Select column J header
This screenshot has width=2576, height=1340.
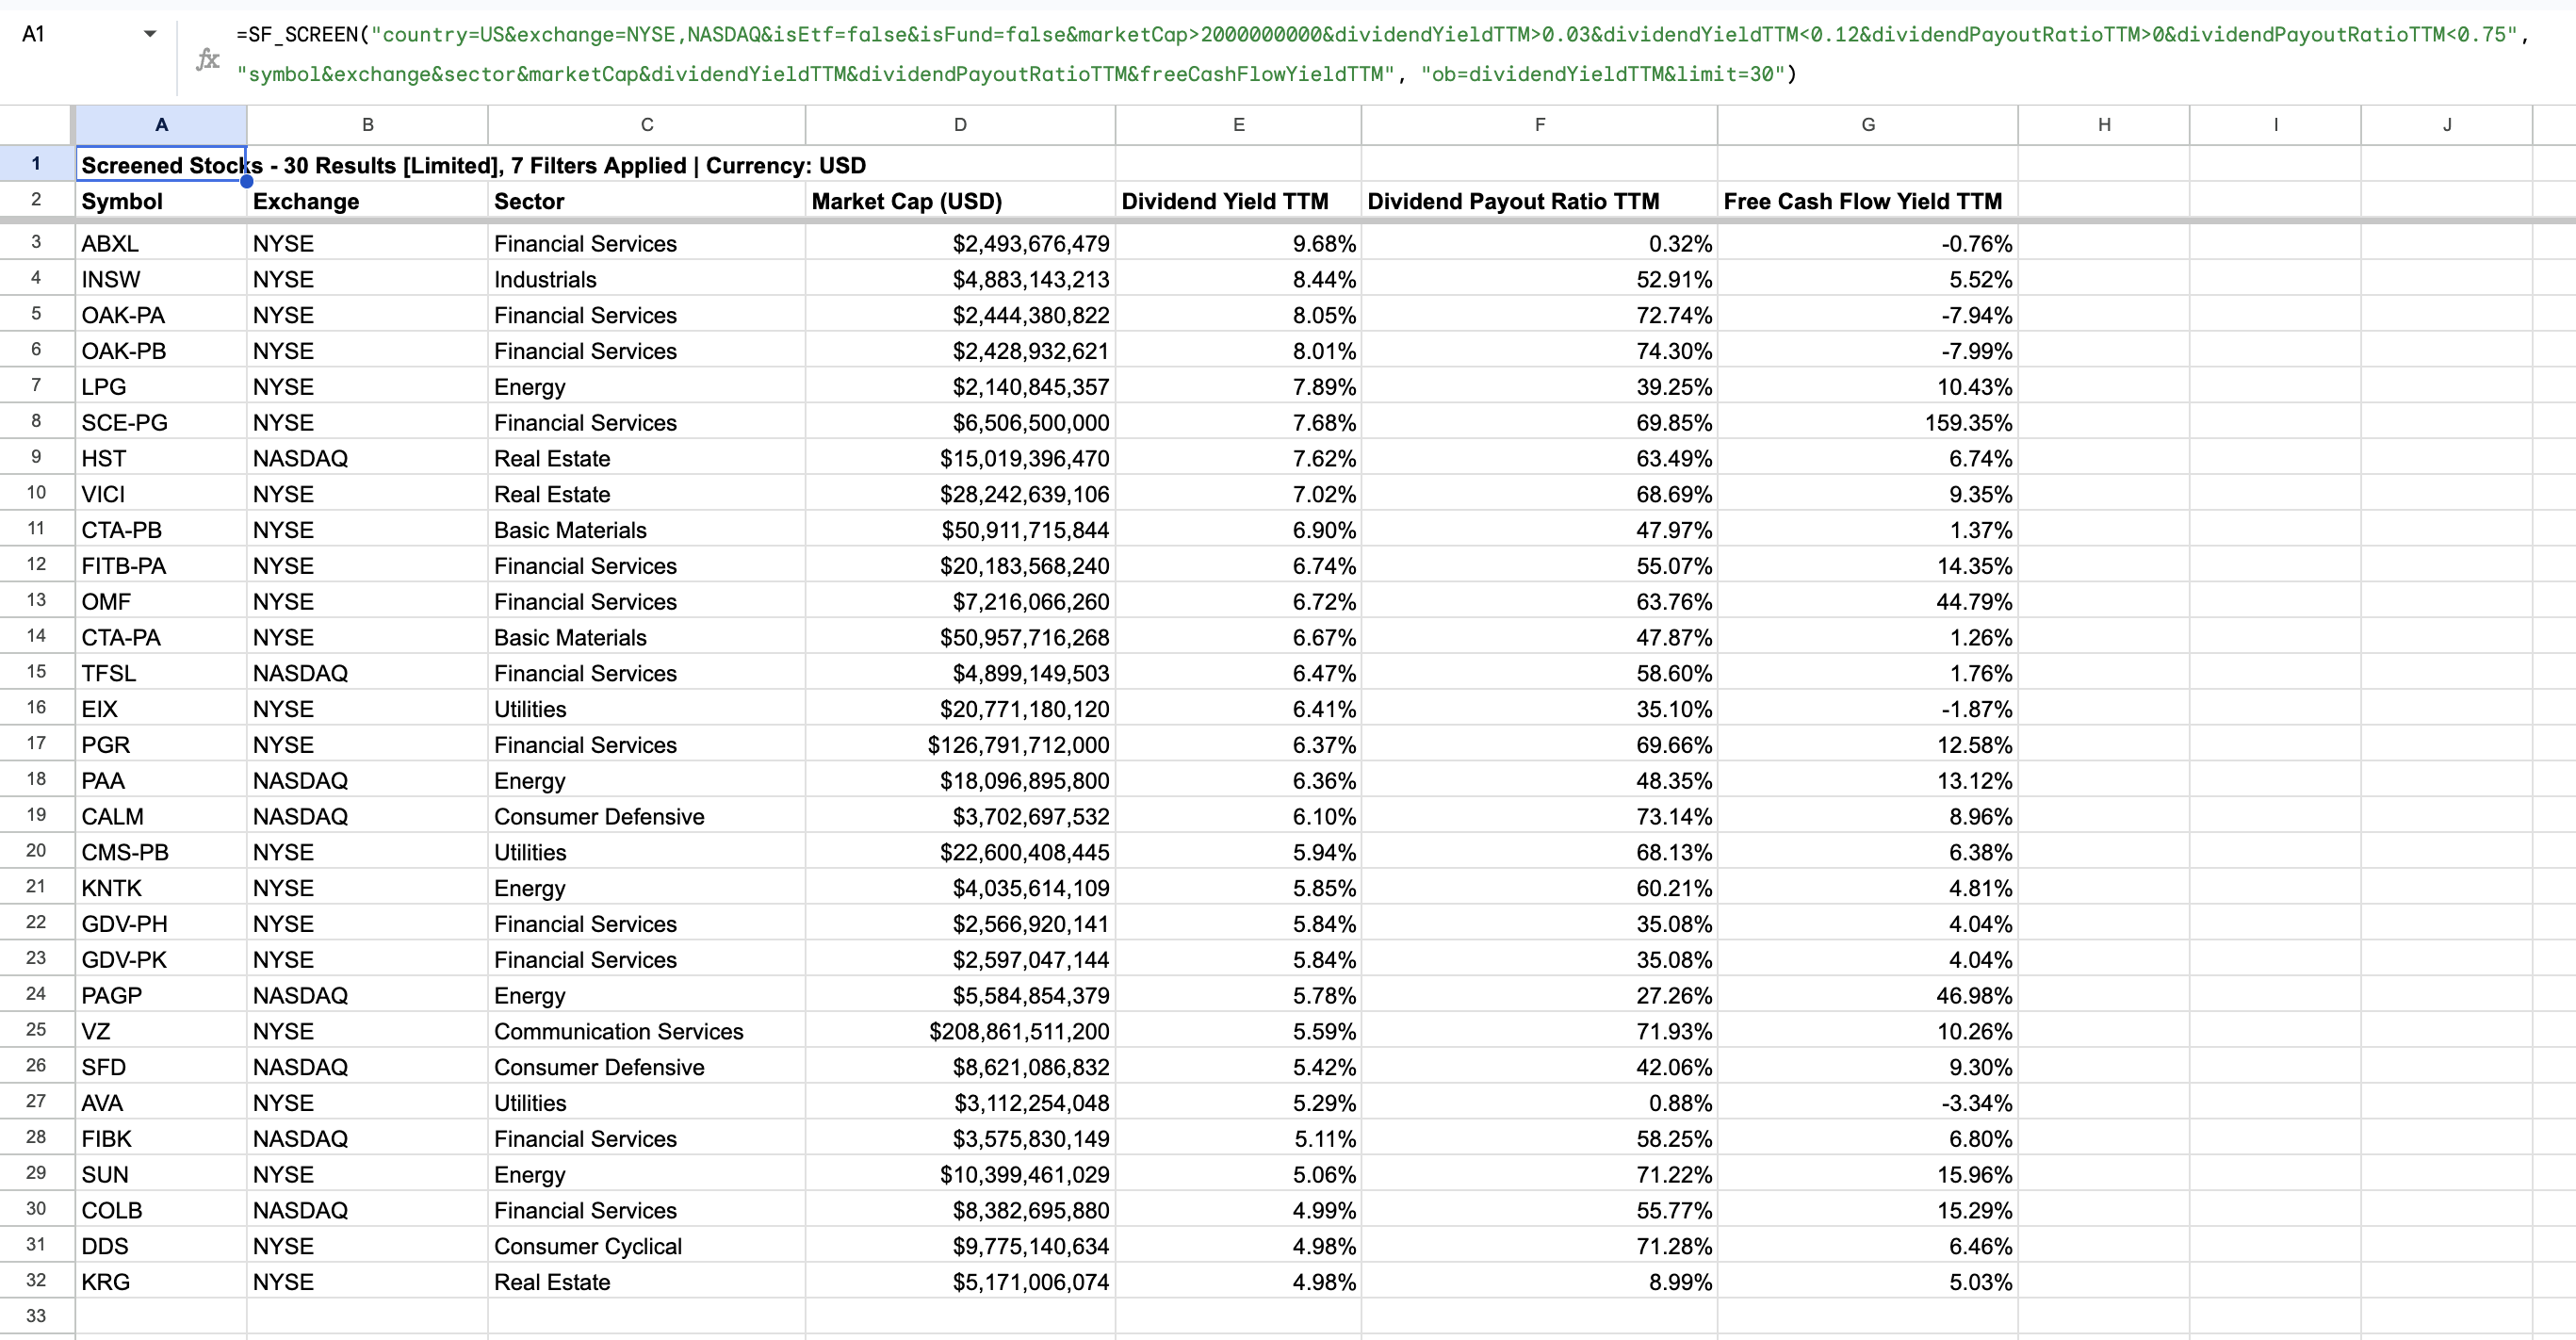2446,125
